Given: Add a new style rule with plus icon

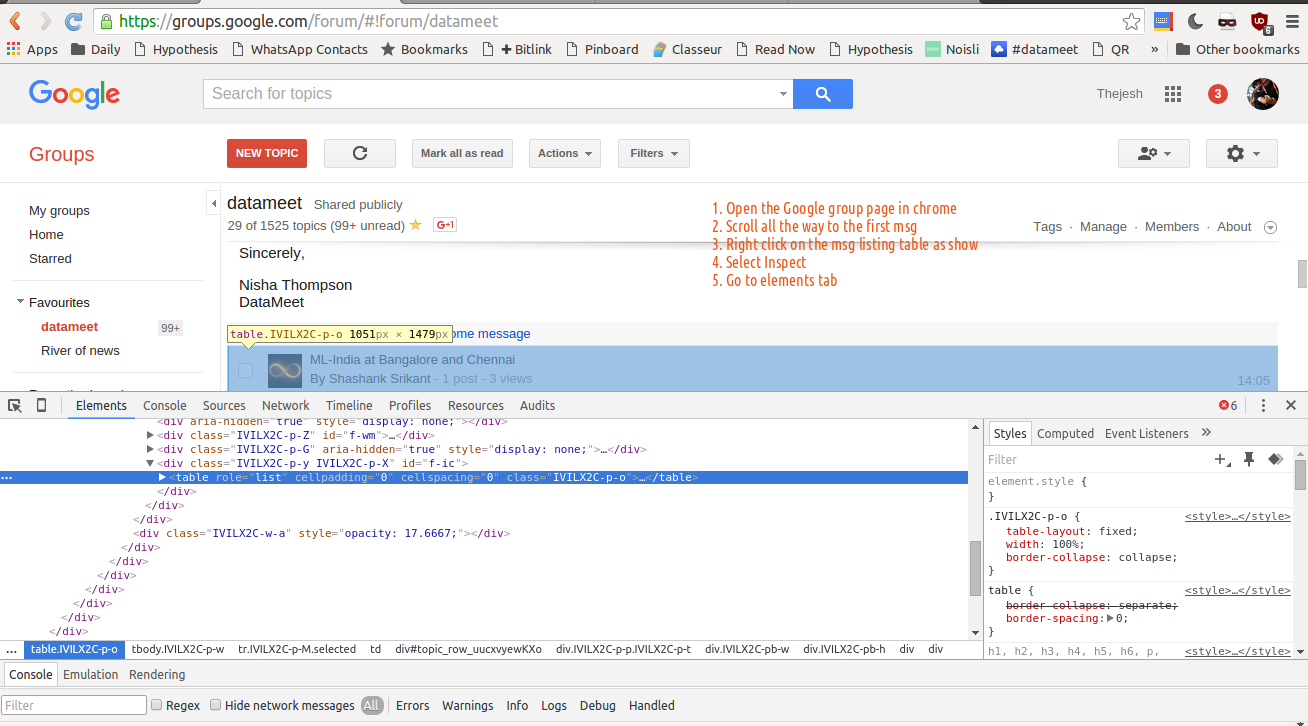Looking at the screenshot, I should 1222,460.
